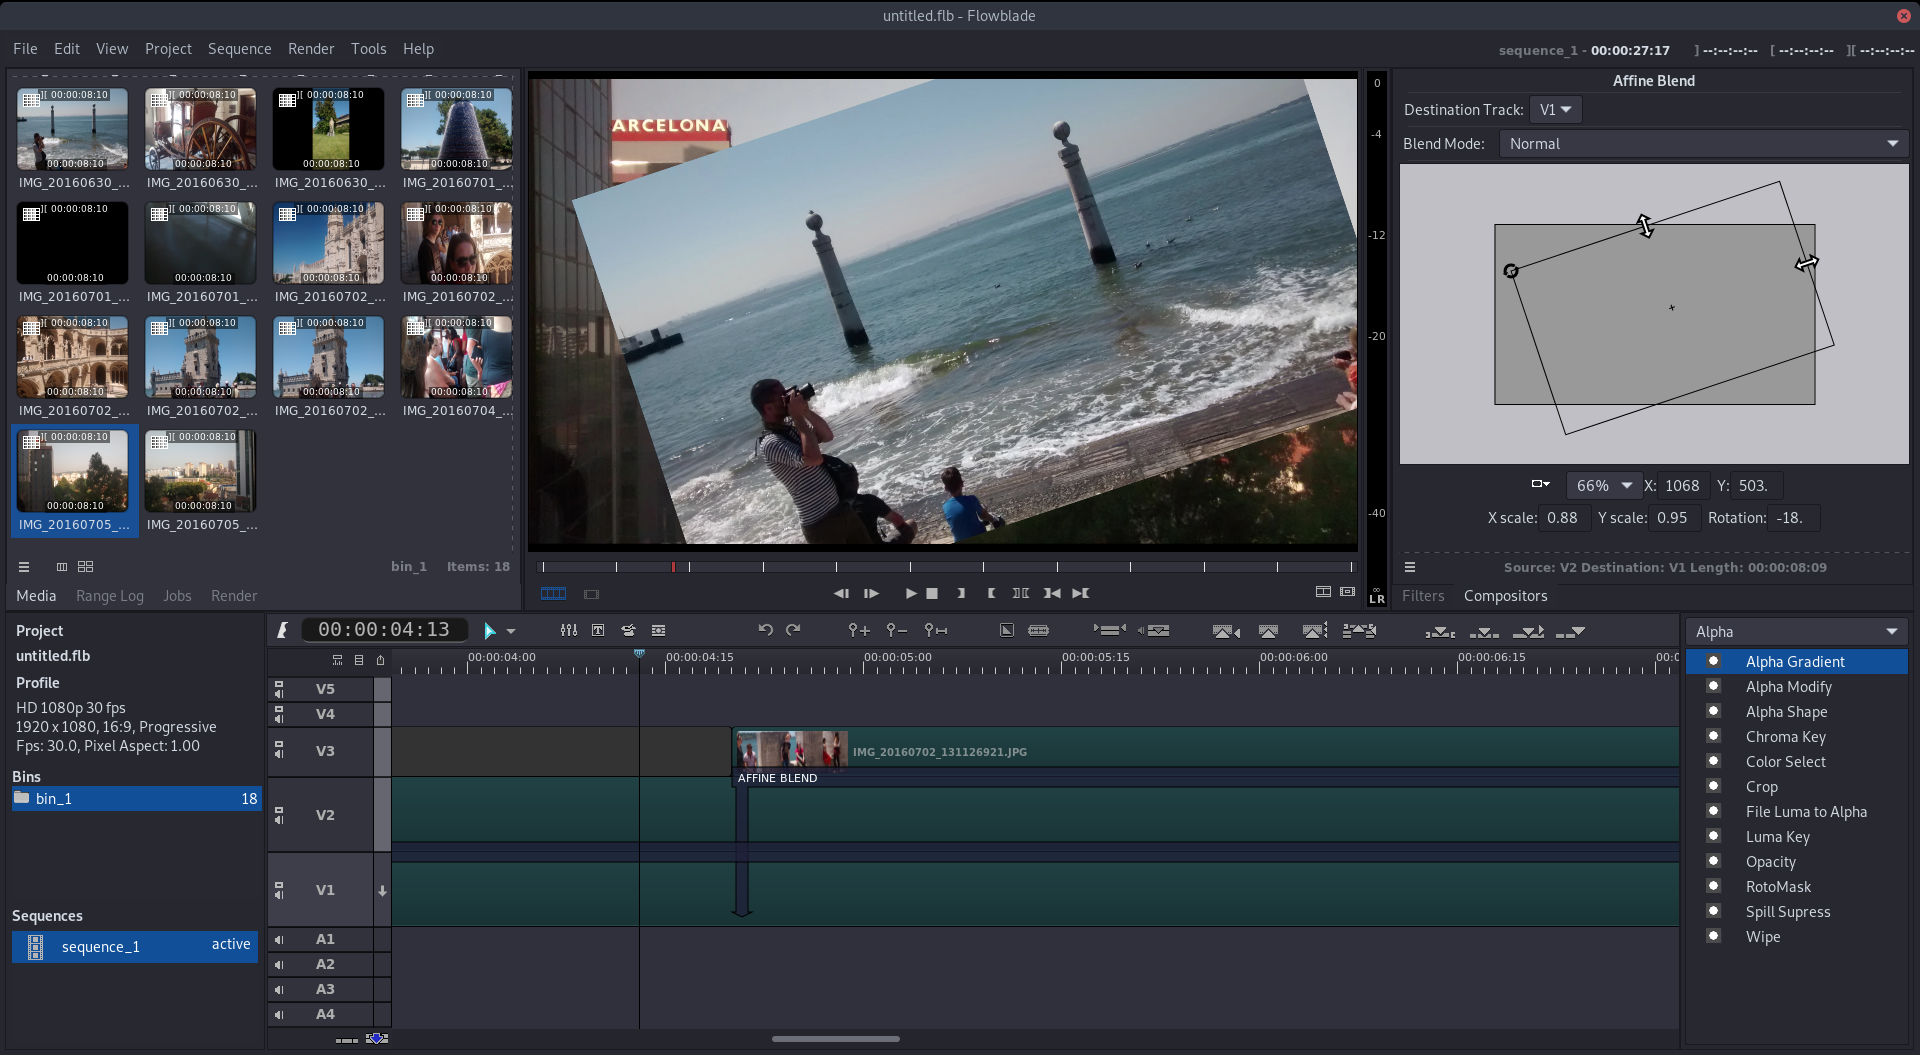This screenshot has height=1055, width=1920.
Task: Click the Stop playback button
Action: (x=932, y=593)
